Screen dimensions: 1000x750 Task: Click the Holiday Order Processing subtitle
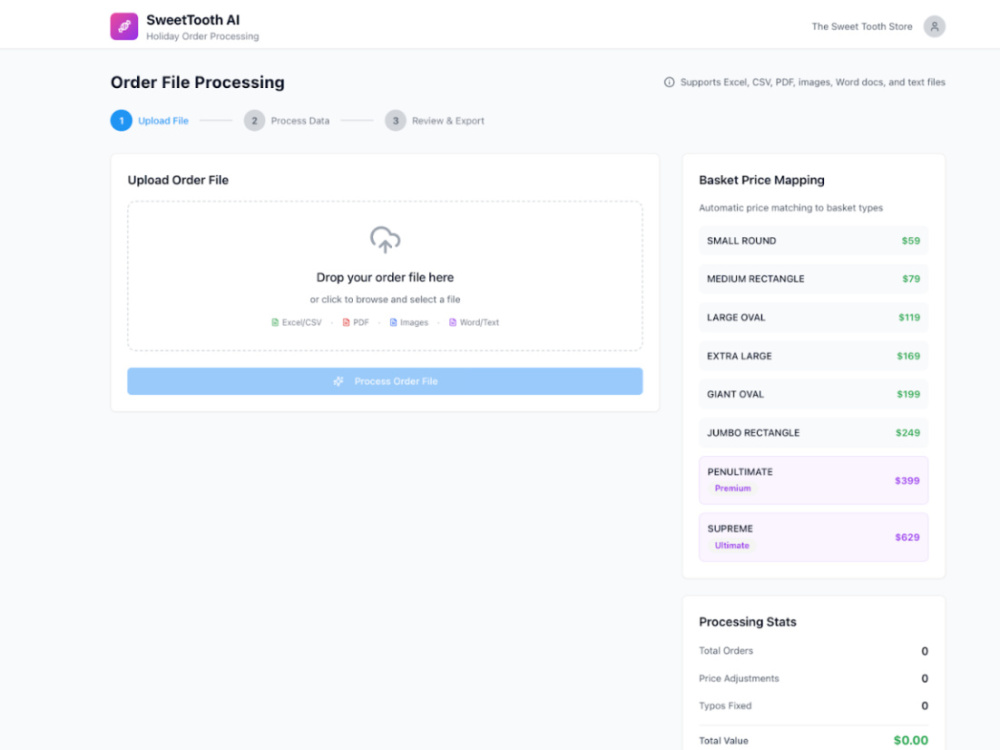[x=202, y=36]
